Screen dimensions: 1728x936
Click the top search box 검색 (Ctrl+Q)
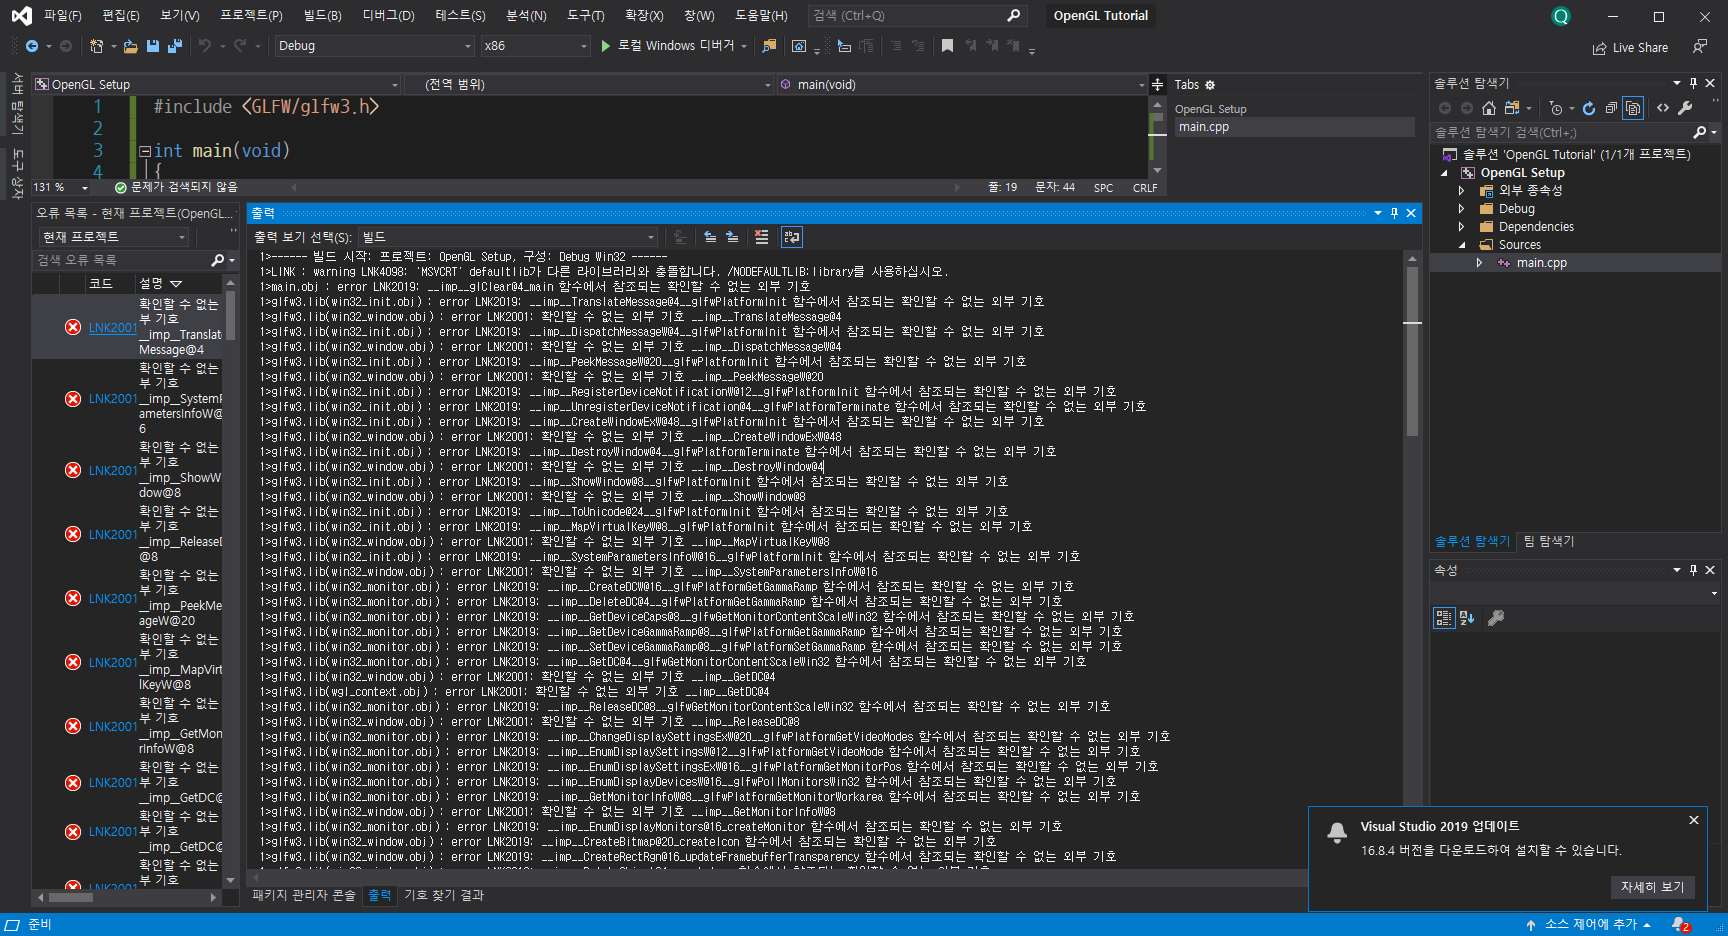[917, 16]
